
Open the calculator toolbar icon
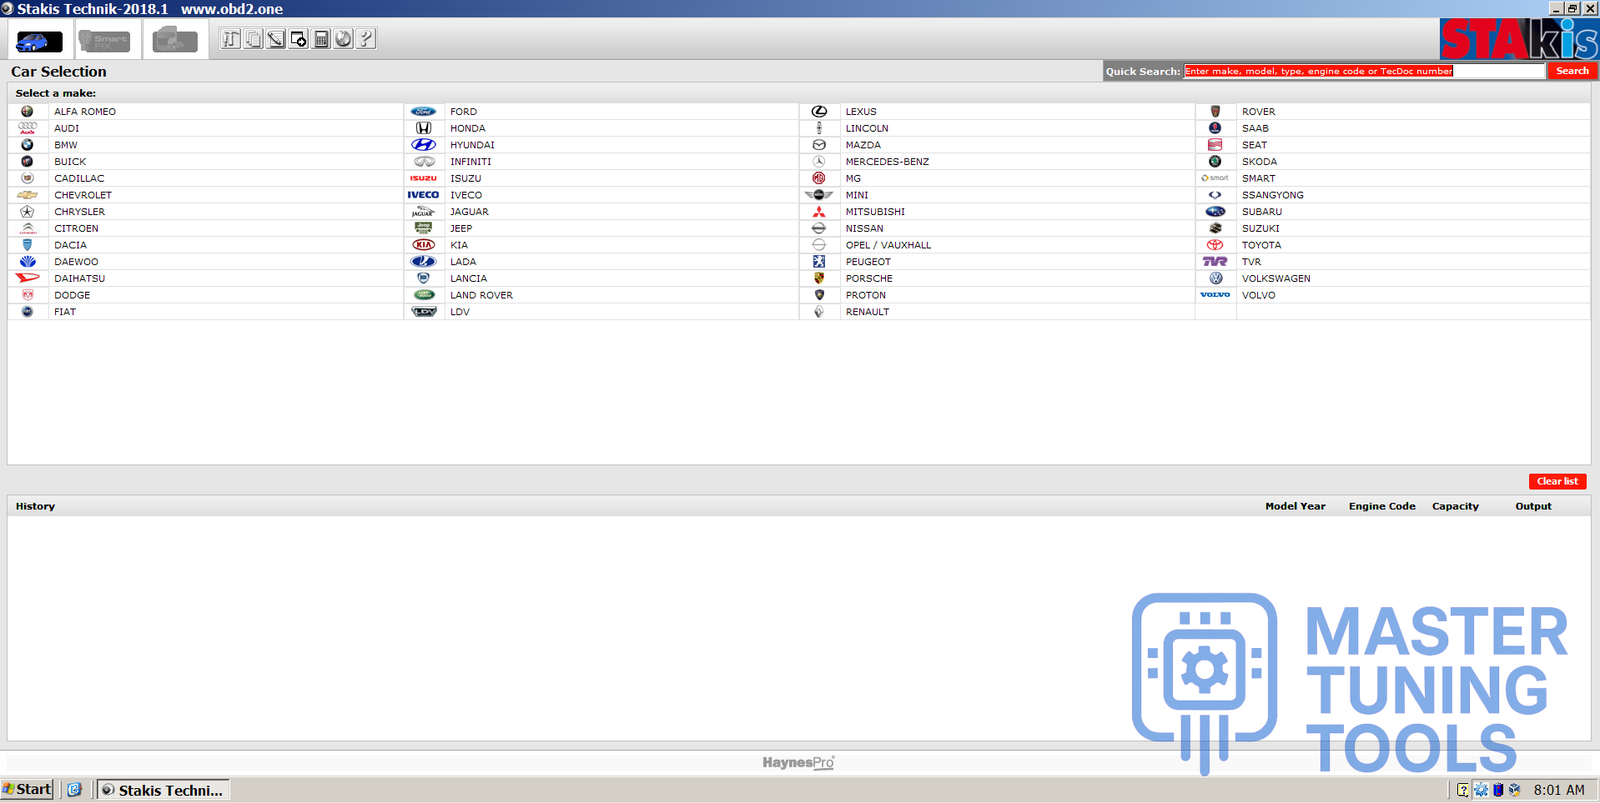[x=321, y=39]
